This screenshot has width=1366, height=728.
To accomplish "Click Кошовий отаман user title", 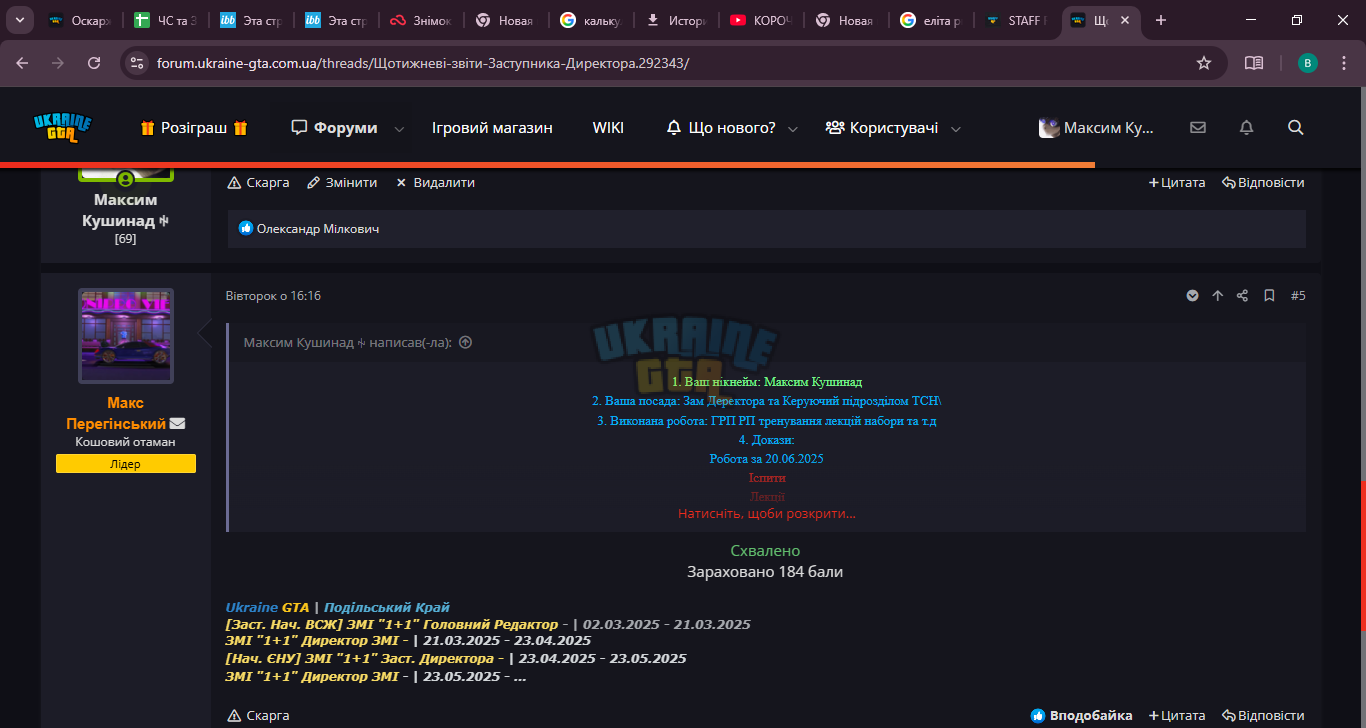I will (126, 441).
